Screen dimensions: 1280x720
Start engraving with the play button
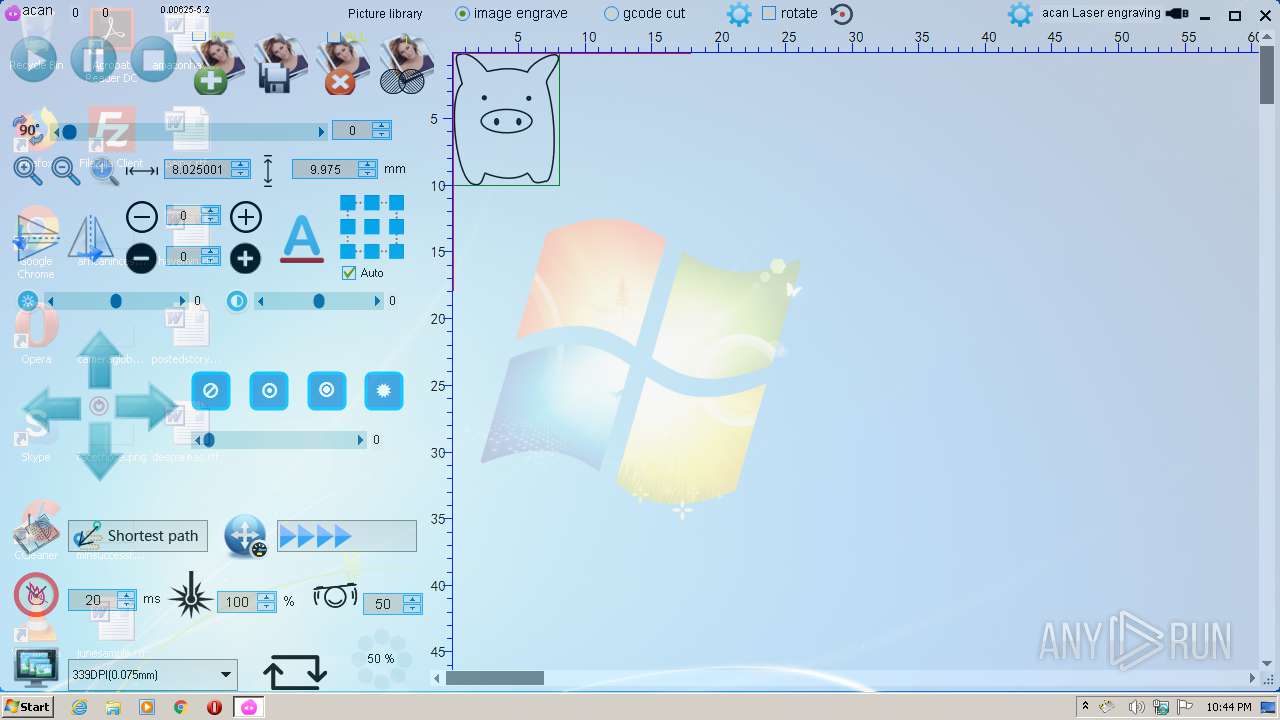(x=34, y=59)
